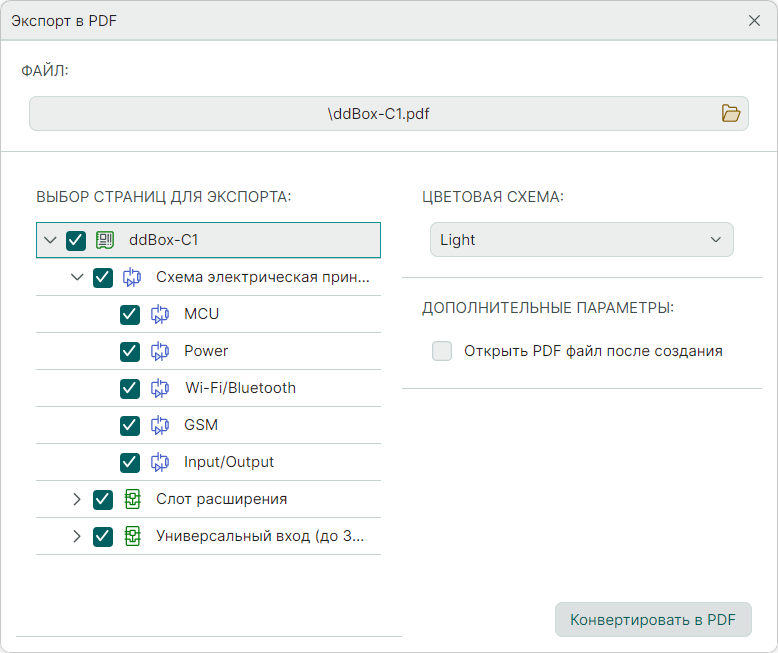Click the ddBox-C1 project board icon
Image resolution: width=778 pixels, height=653 pixels.
(x=105, y=240)
